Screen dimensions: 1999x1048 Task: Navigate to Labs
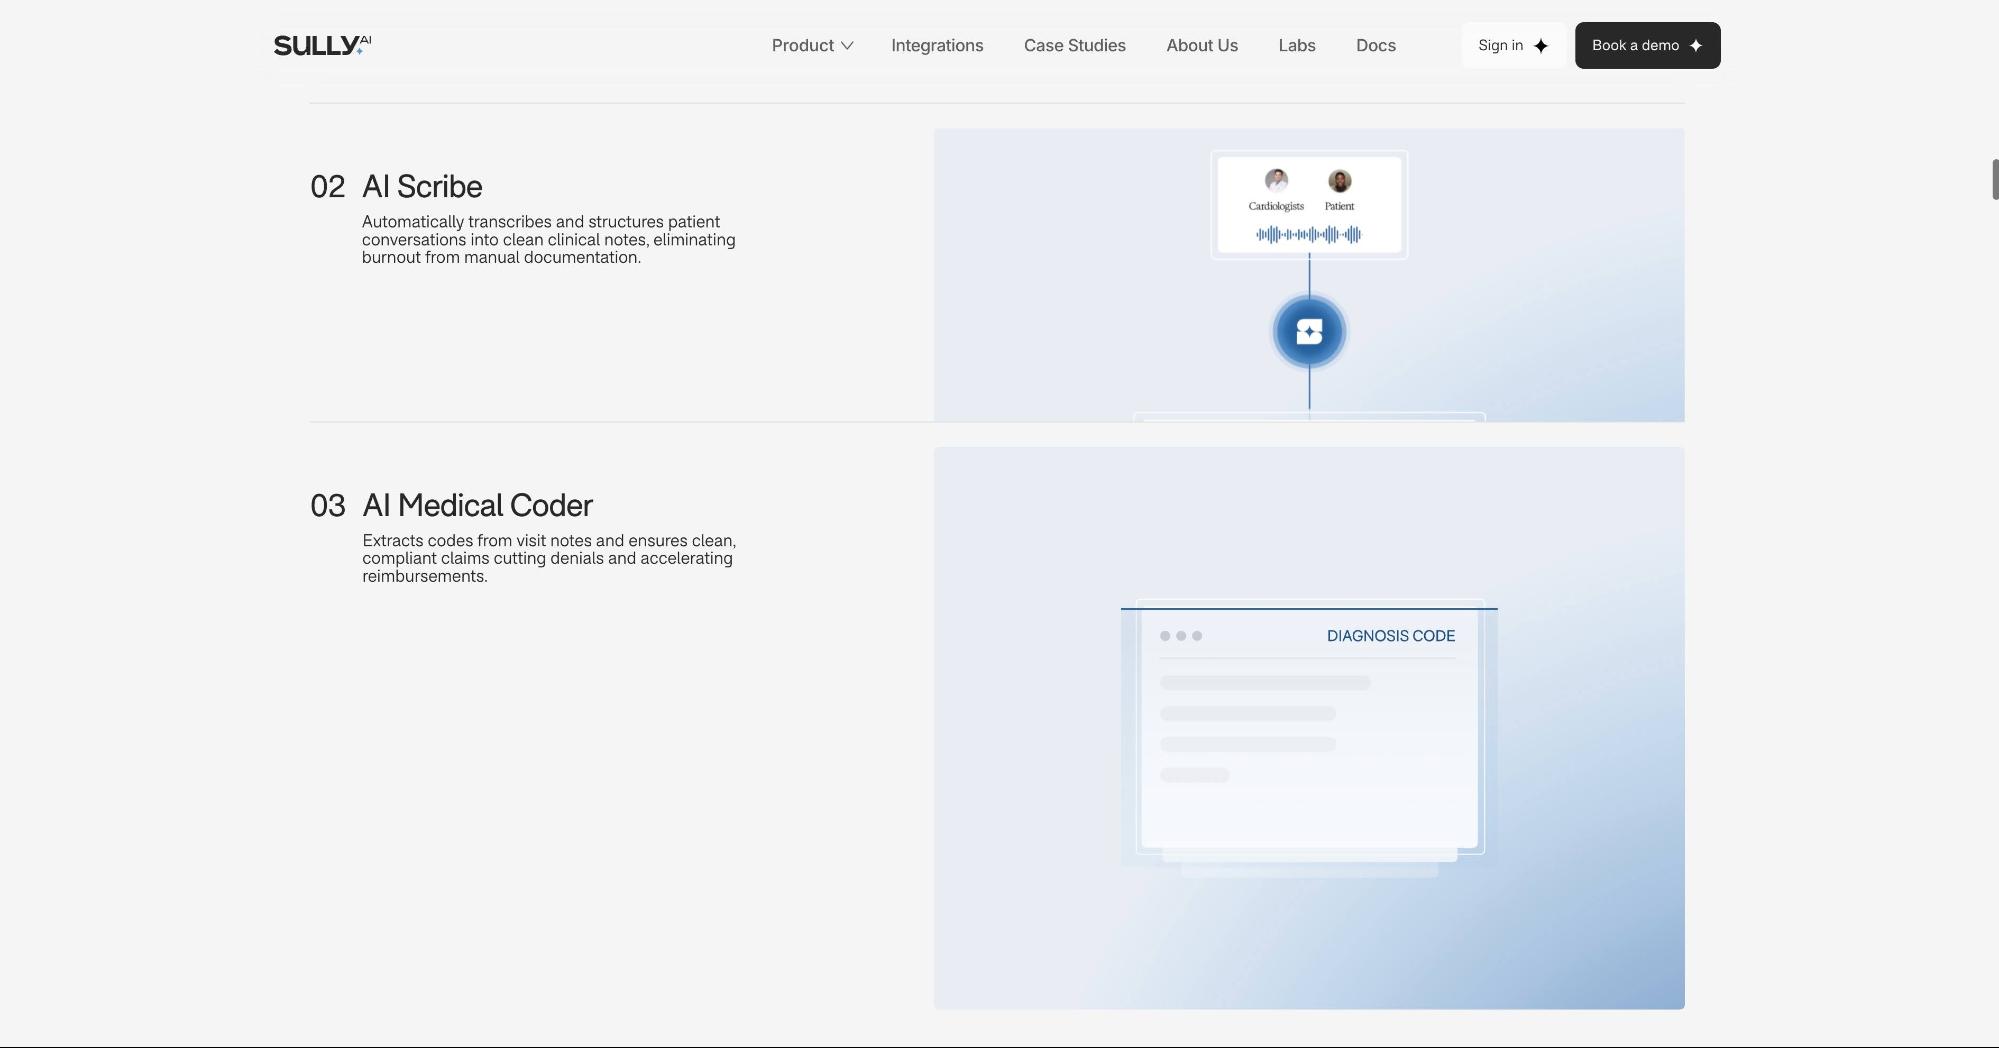click(1296, 46)
